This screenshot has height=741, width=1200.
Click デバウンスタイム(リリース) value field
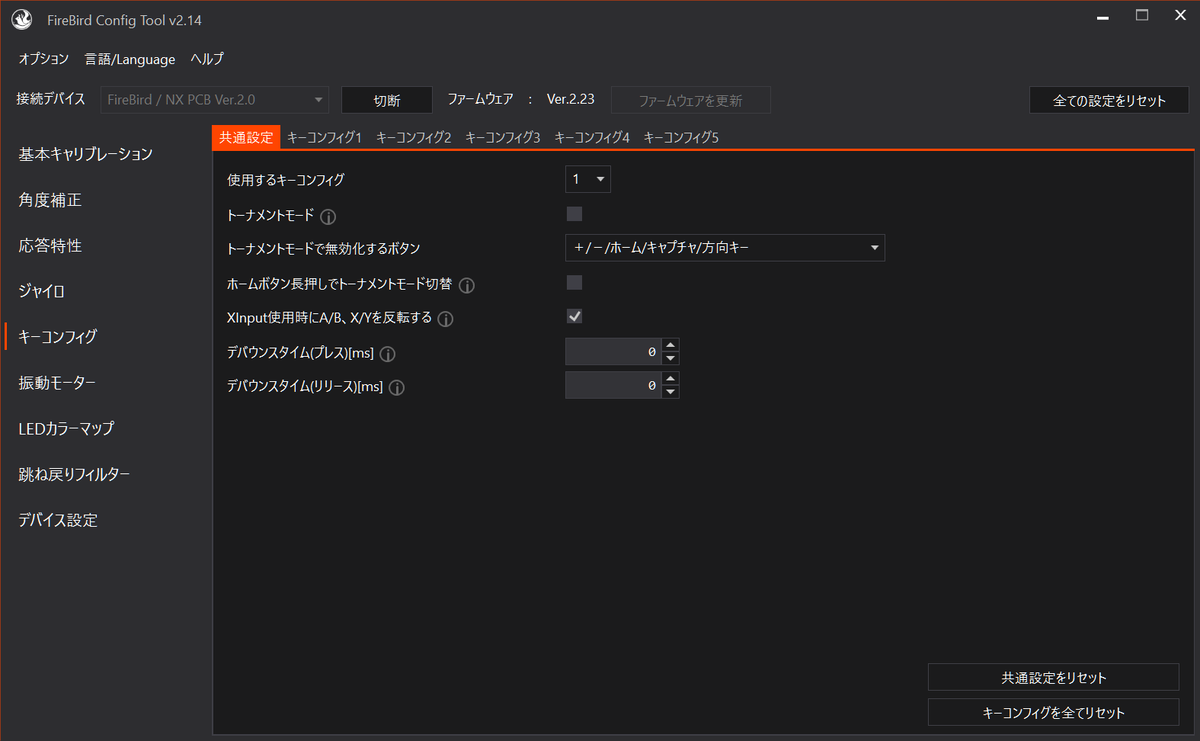coord(613,385)
